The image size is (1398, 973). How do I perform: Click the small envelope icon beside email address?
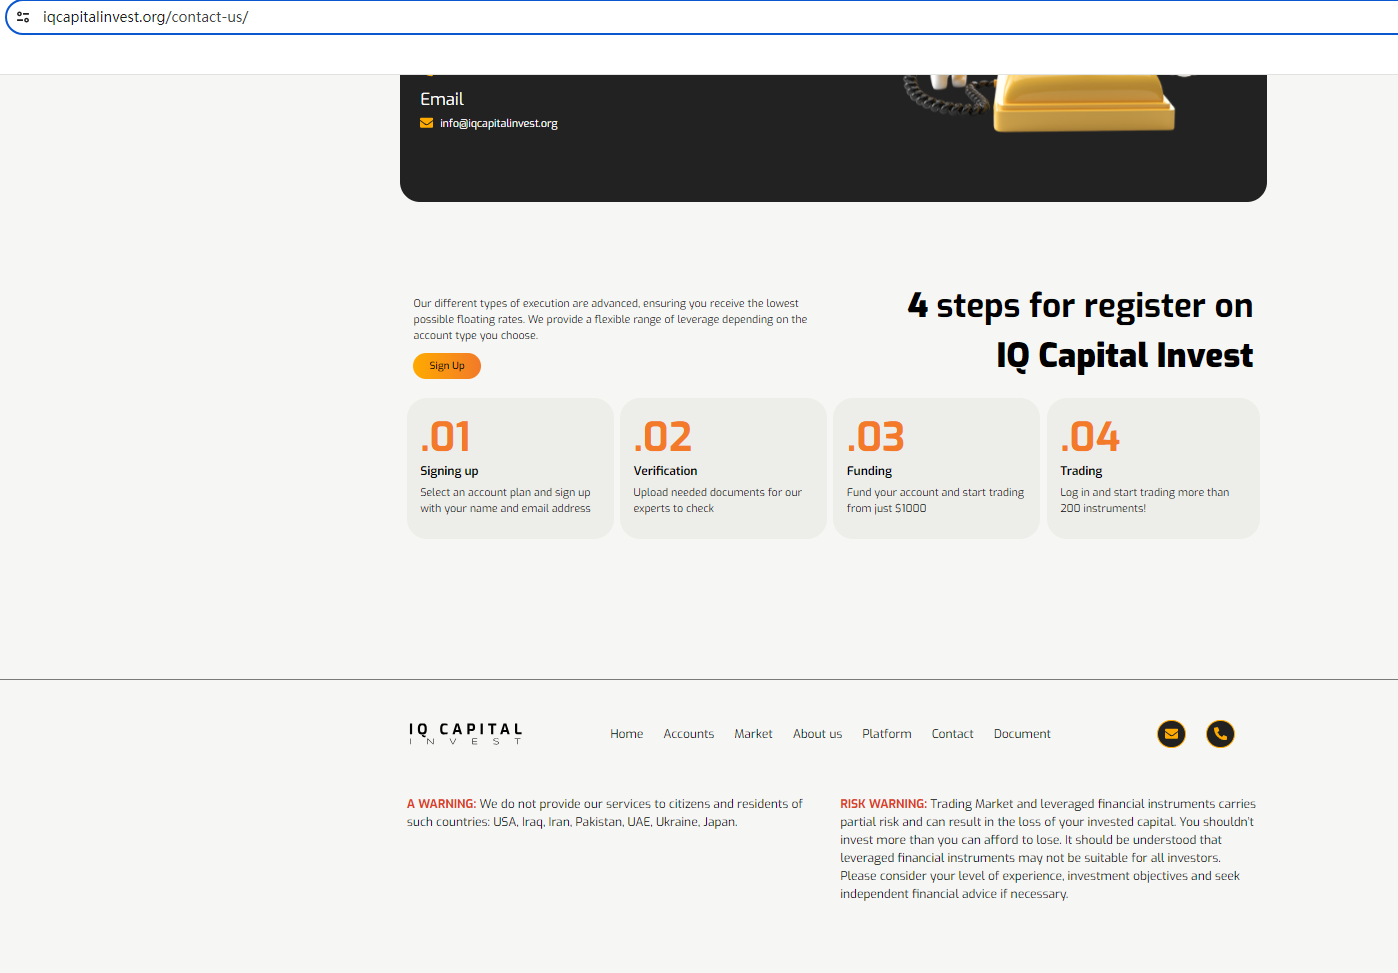[x=427, y=123]
